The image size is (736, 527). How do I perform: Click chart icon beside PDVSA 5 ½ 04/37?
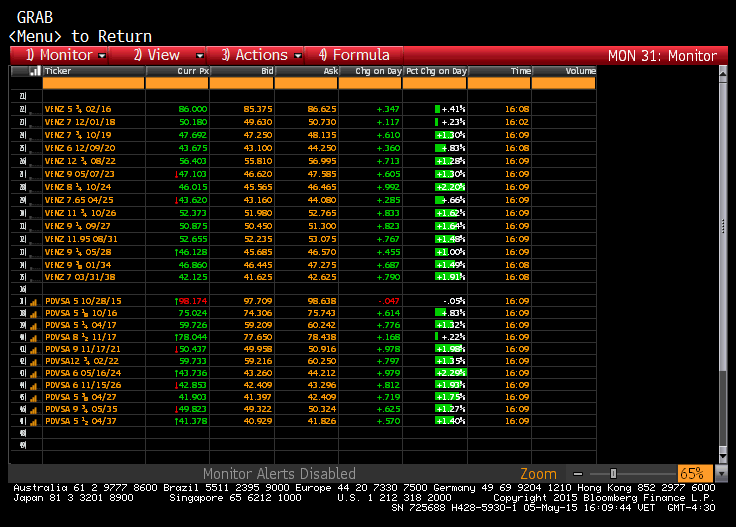(33, 422)
